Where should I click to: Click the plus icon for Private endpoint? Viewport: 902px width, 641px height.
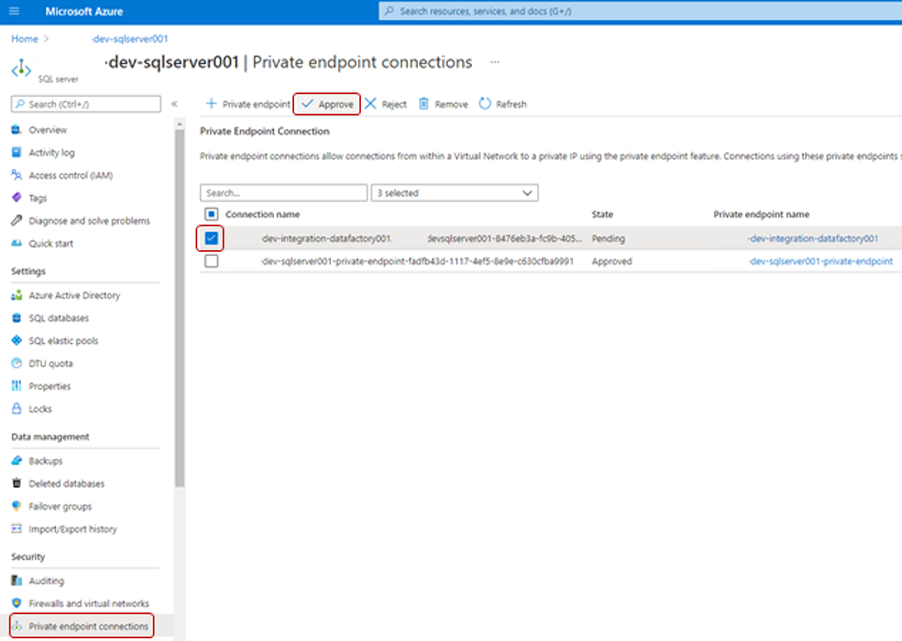tap(211, 104)
